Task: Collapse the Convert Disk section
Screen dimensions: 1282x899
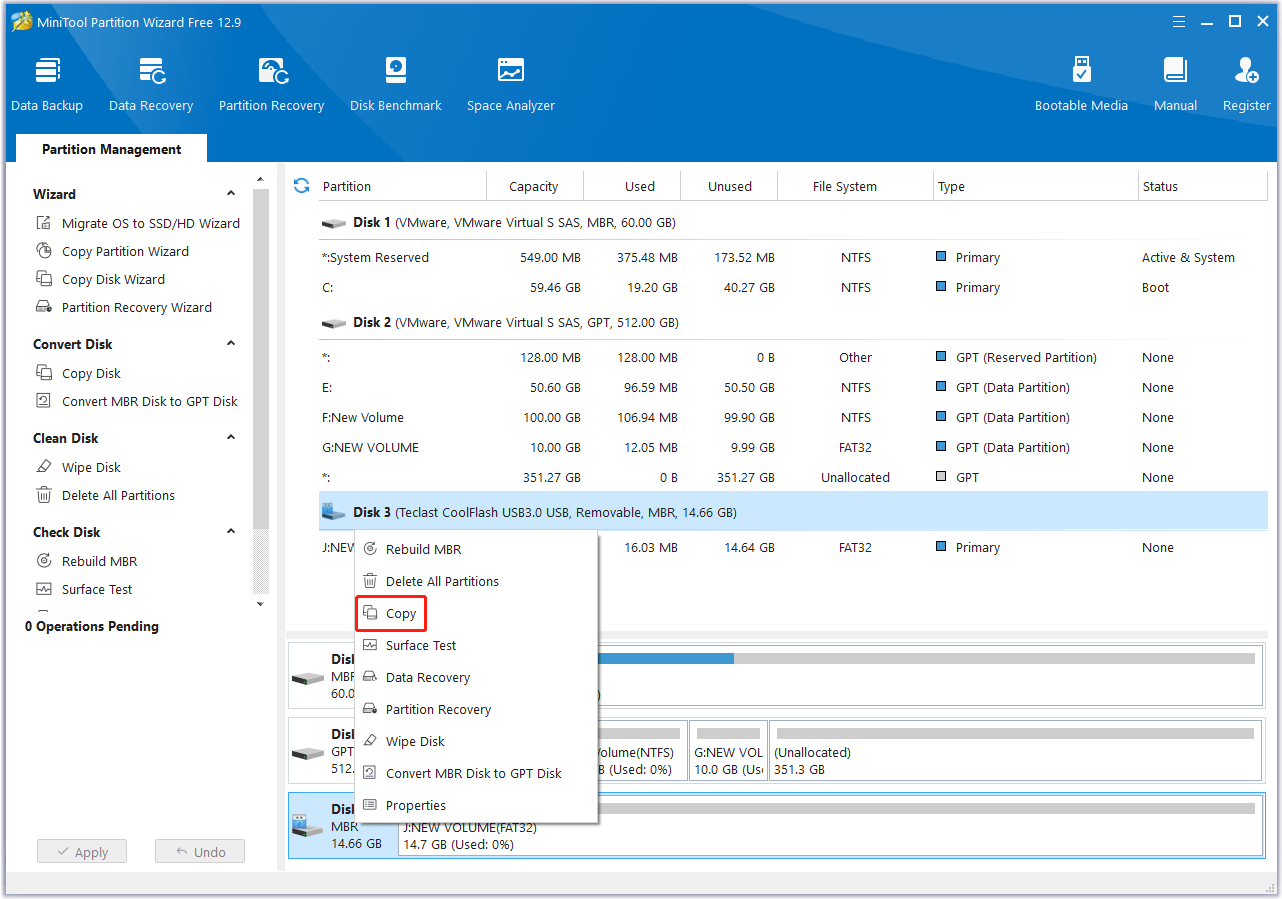Action: [231, 344]
